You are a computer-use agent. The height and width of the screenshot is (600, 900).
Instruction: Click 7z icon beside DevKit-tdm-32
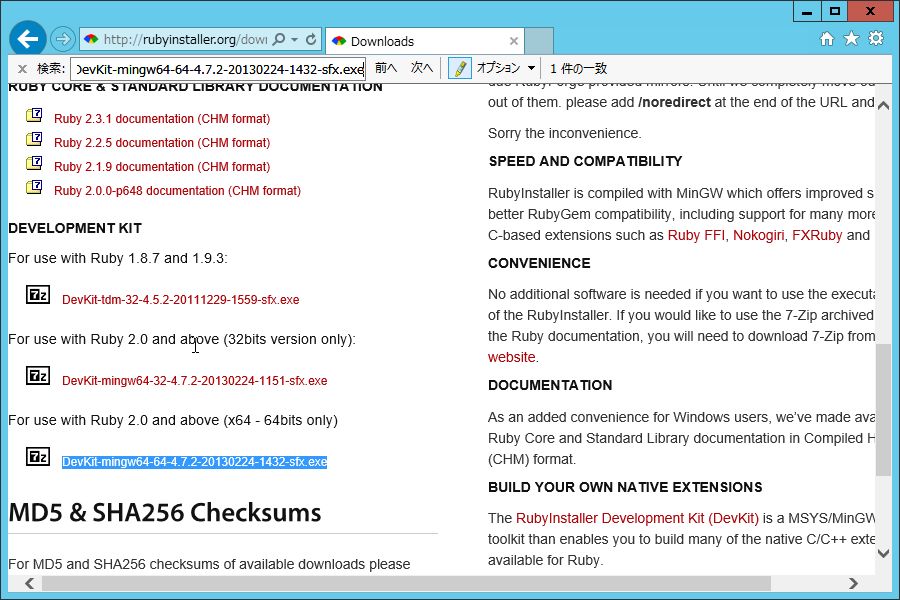(38, 295)
